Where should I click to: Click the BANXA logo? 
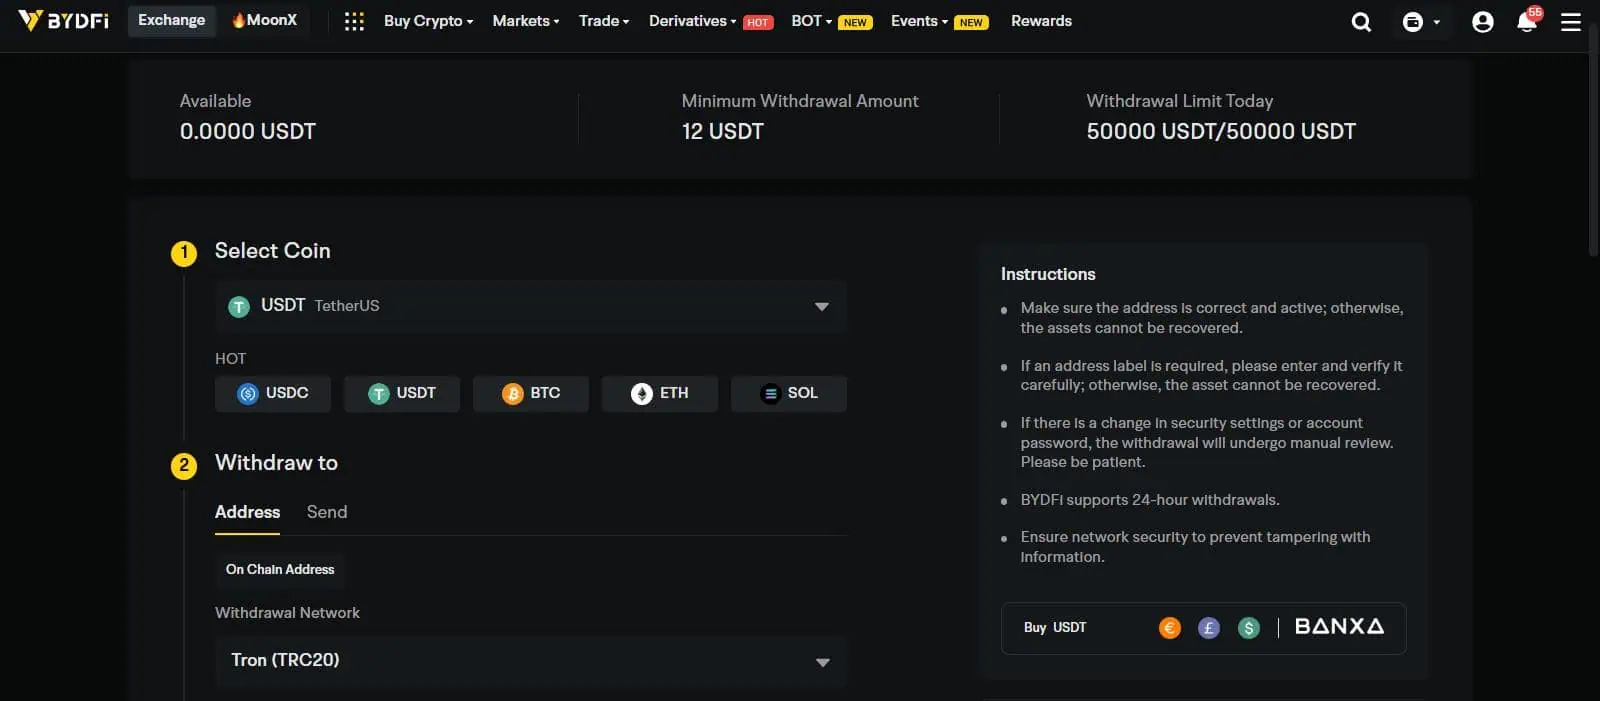click(1339, 626)
